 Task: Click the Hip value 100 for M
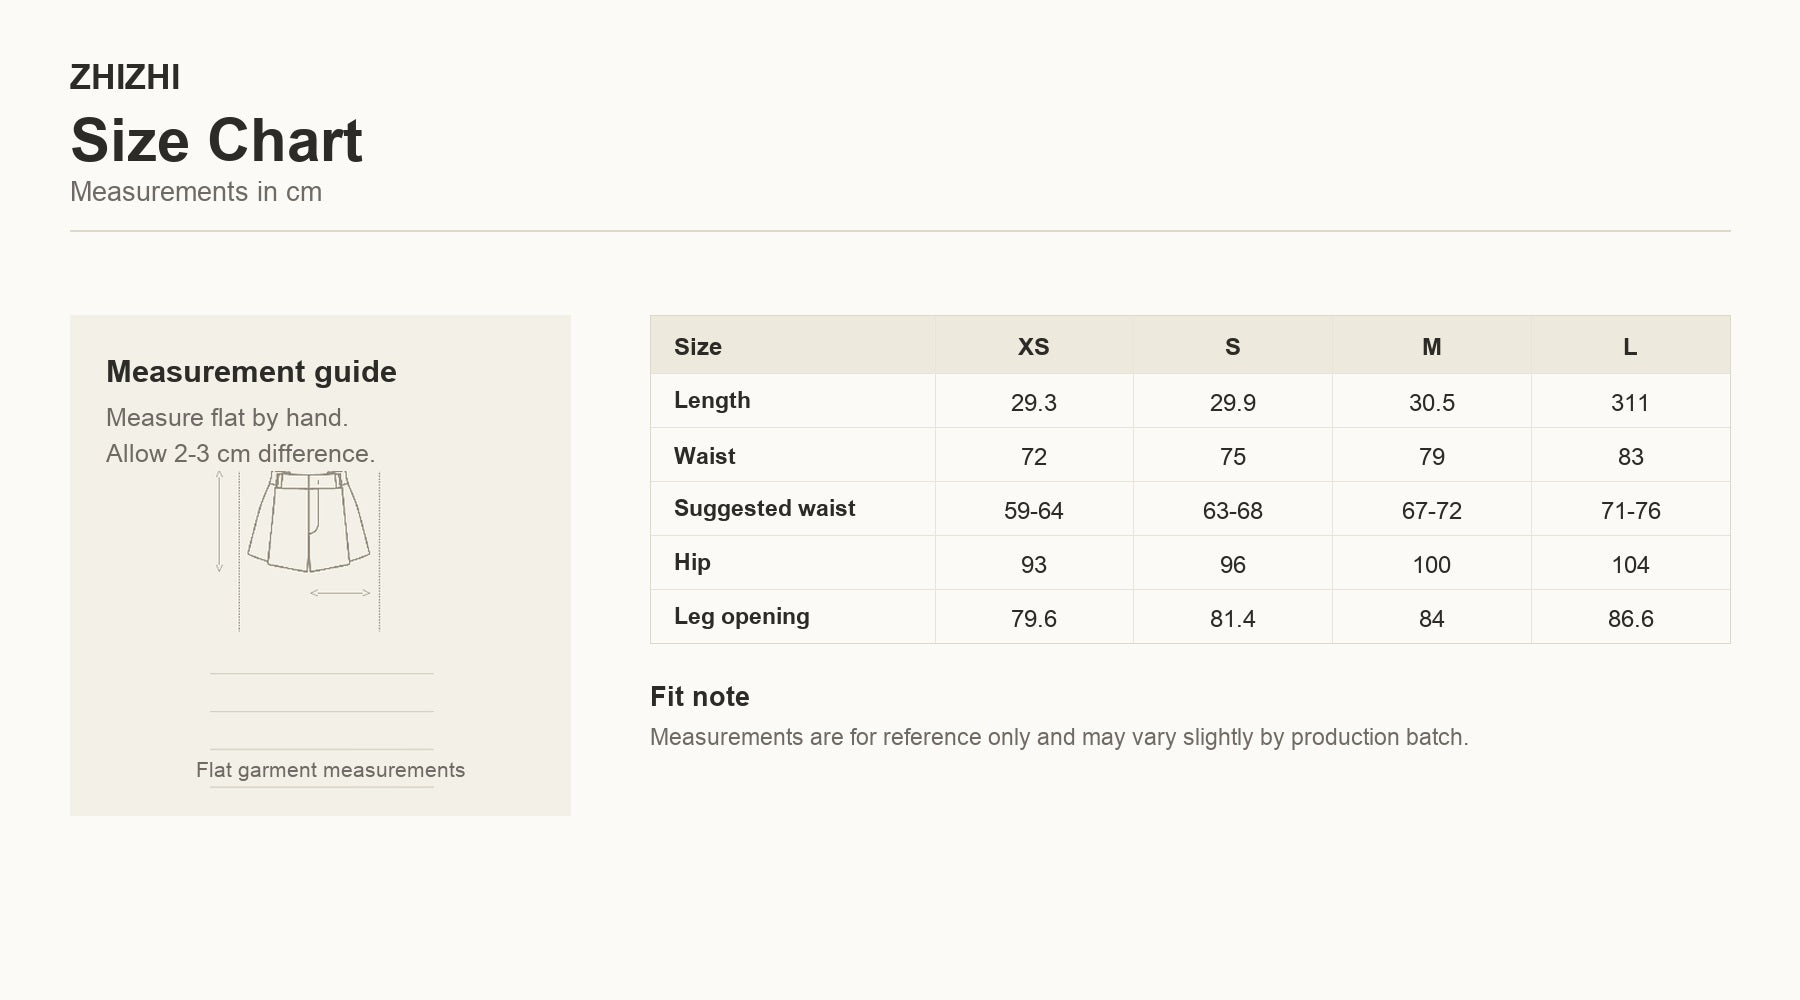pyautogui.click(x=1431, y=564)
